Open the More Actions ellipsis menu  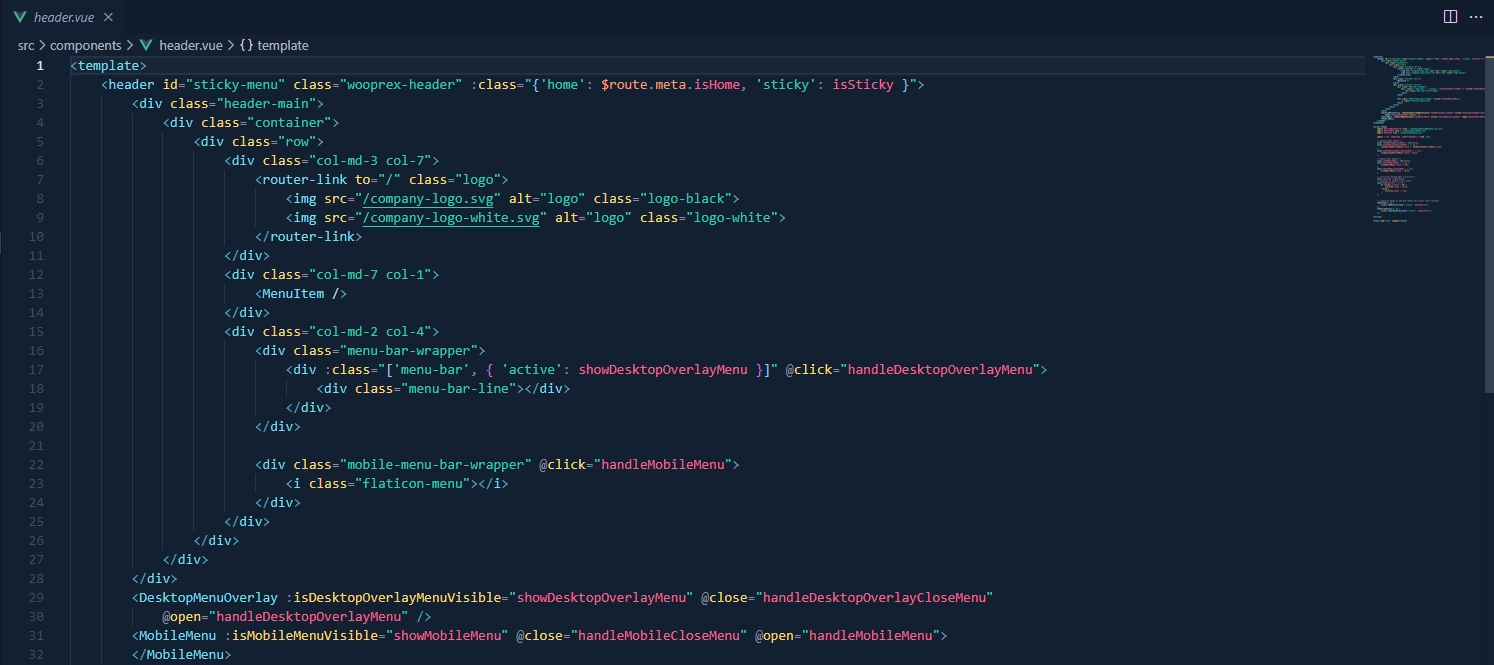[1477, 16]
